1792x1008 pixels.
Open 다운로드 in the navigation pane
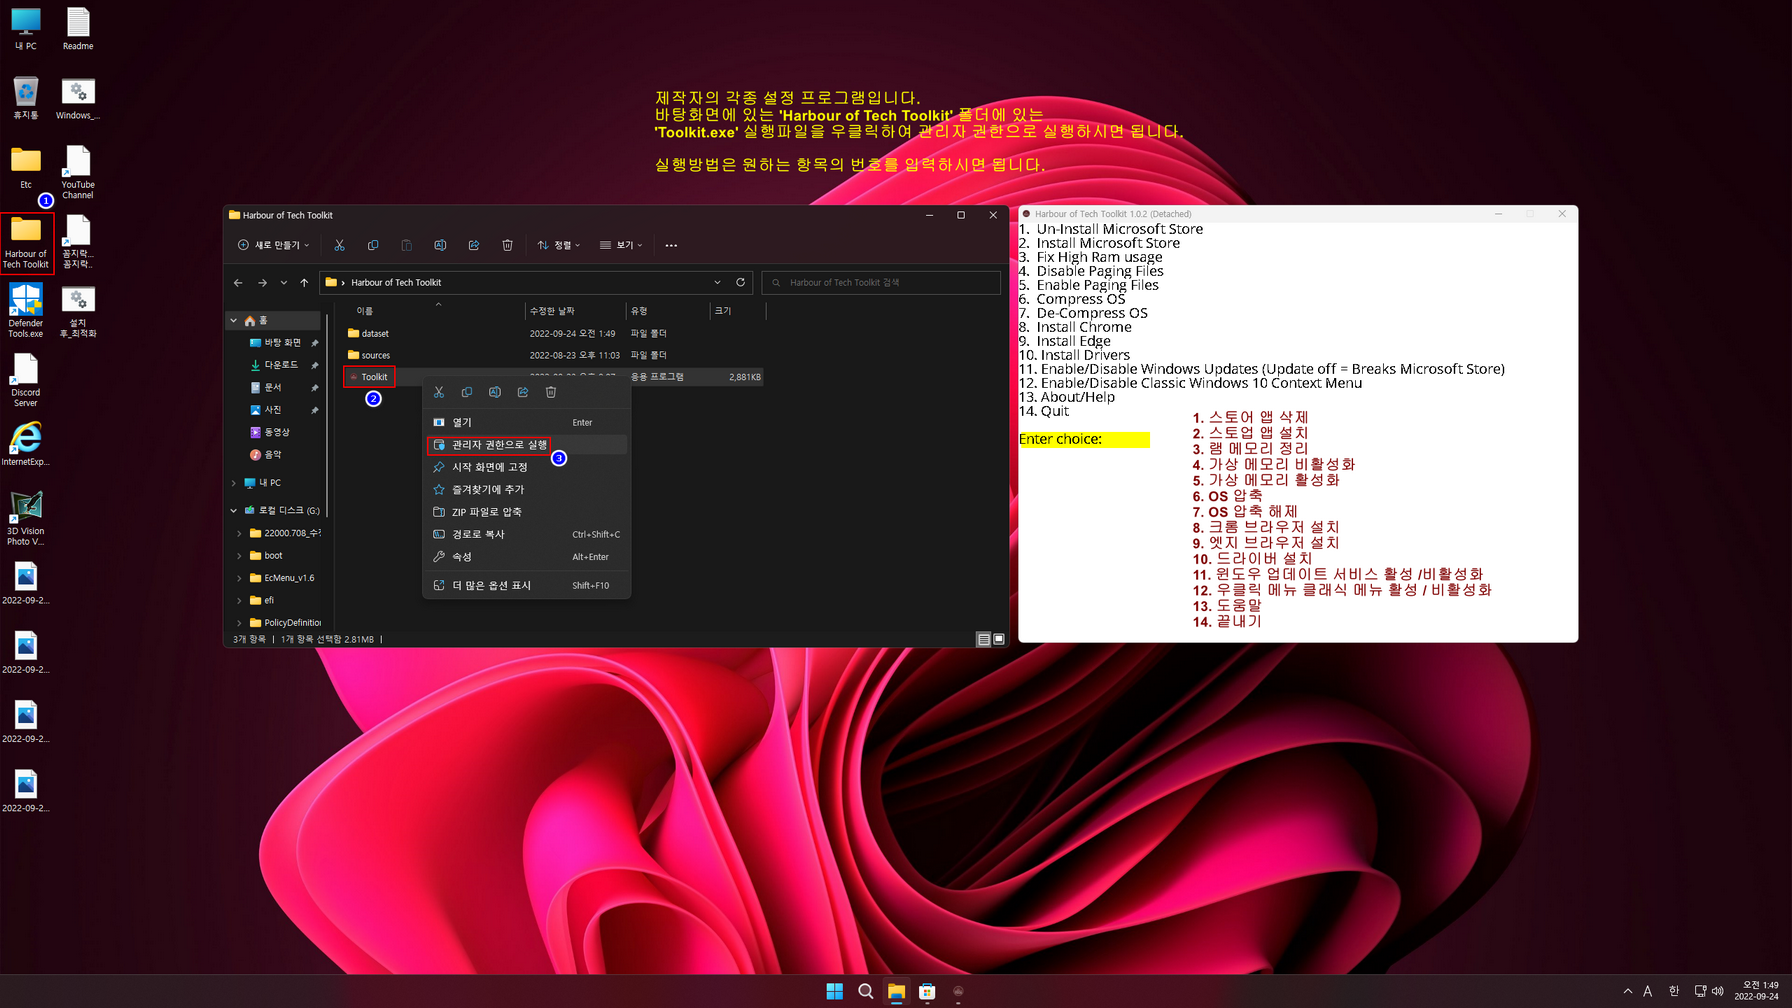coord(281,365)
